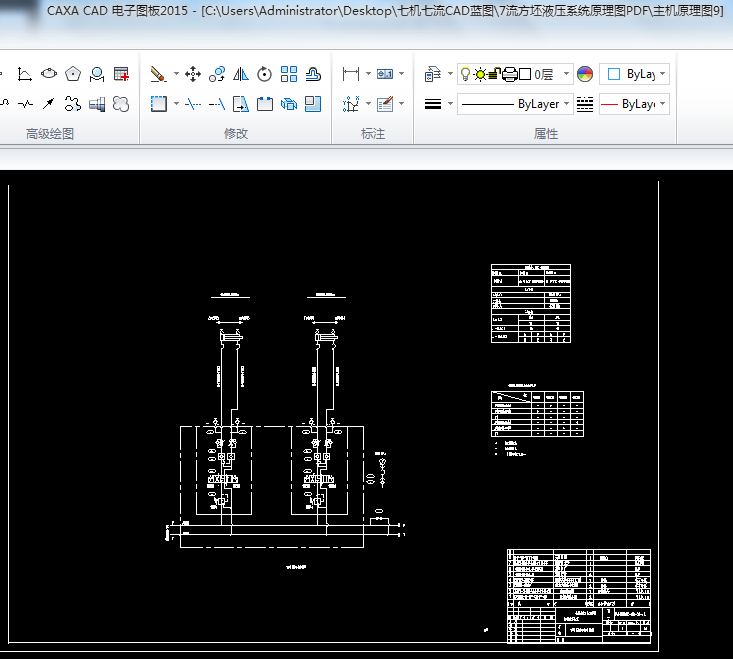Select the Arrow drawing tool
The image size is (733, 659).
(48, 103)
